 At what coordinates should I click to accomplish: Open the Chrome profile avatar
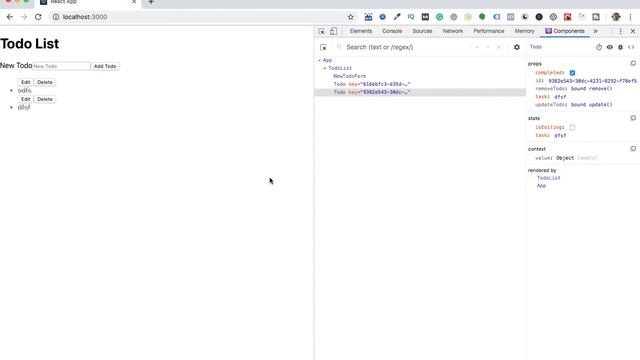pyautogui.click(x=616, y=17)
